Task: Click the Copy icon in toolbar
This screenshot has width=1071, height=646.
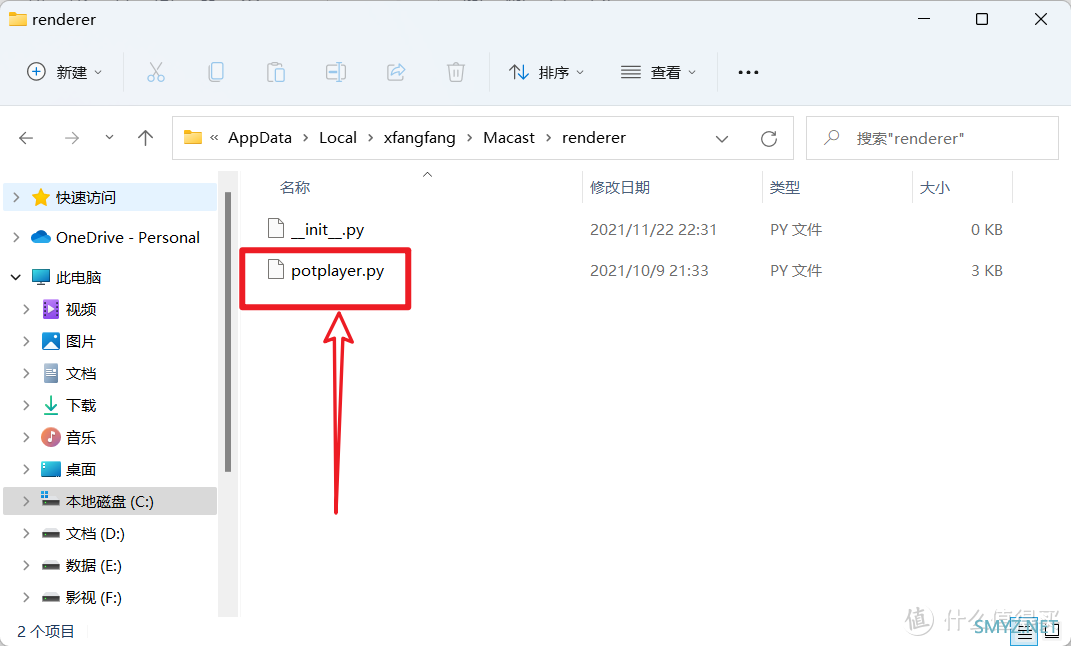Action: coord(216,72)
